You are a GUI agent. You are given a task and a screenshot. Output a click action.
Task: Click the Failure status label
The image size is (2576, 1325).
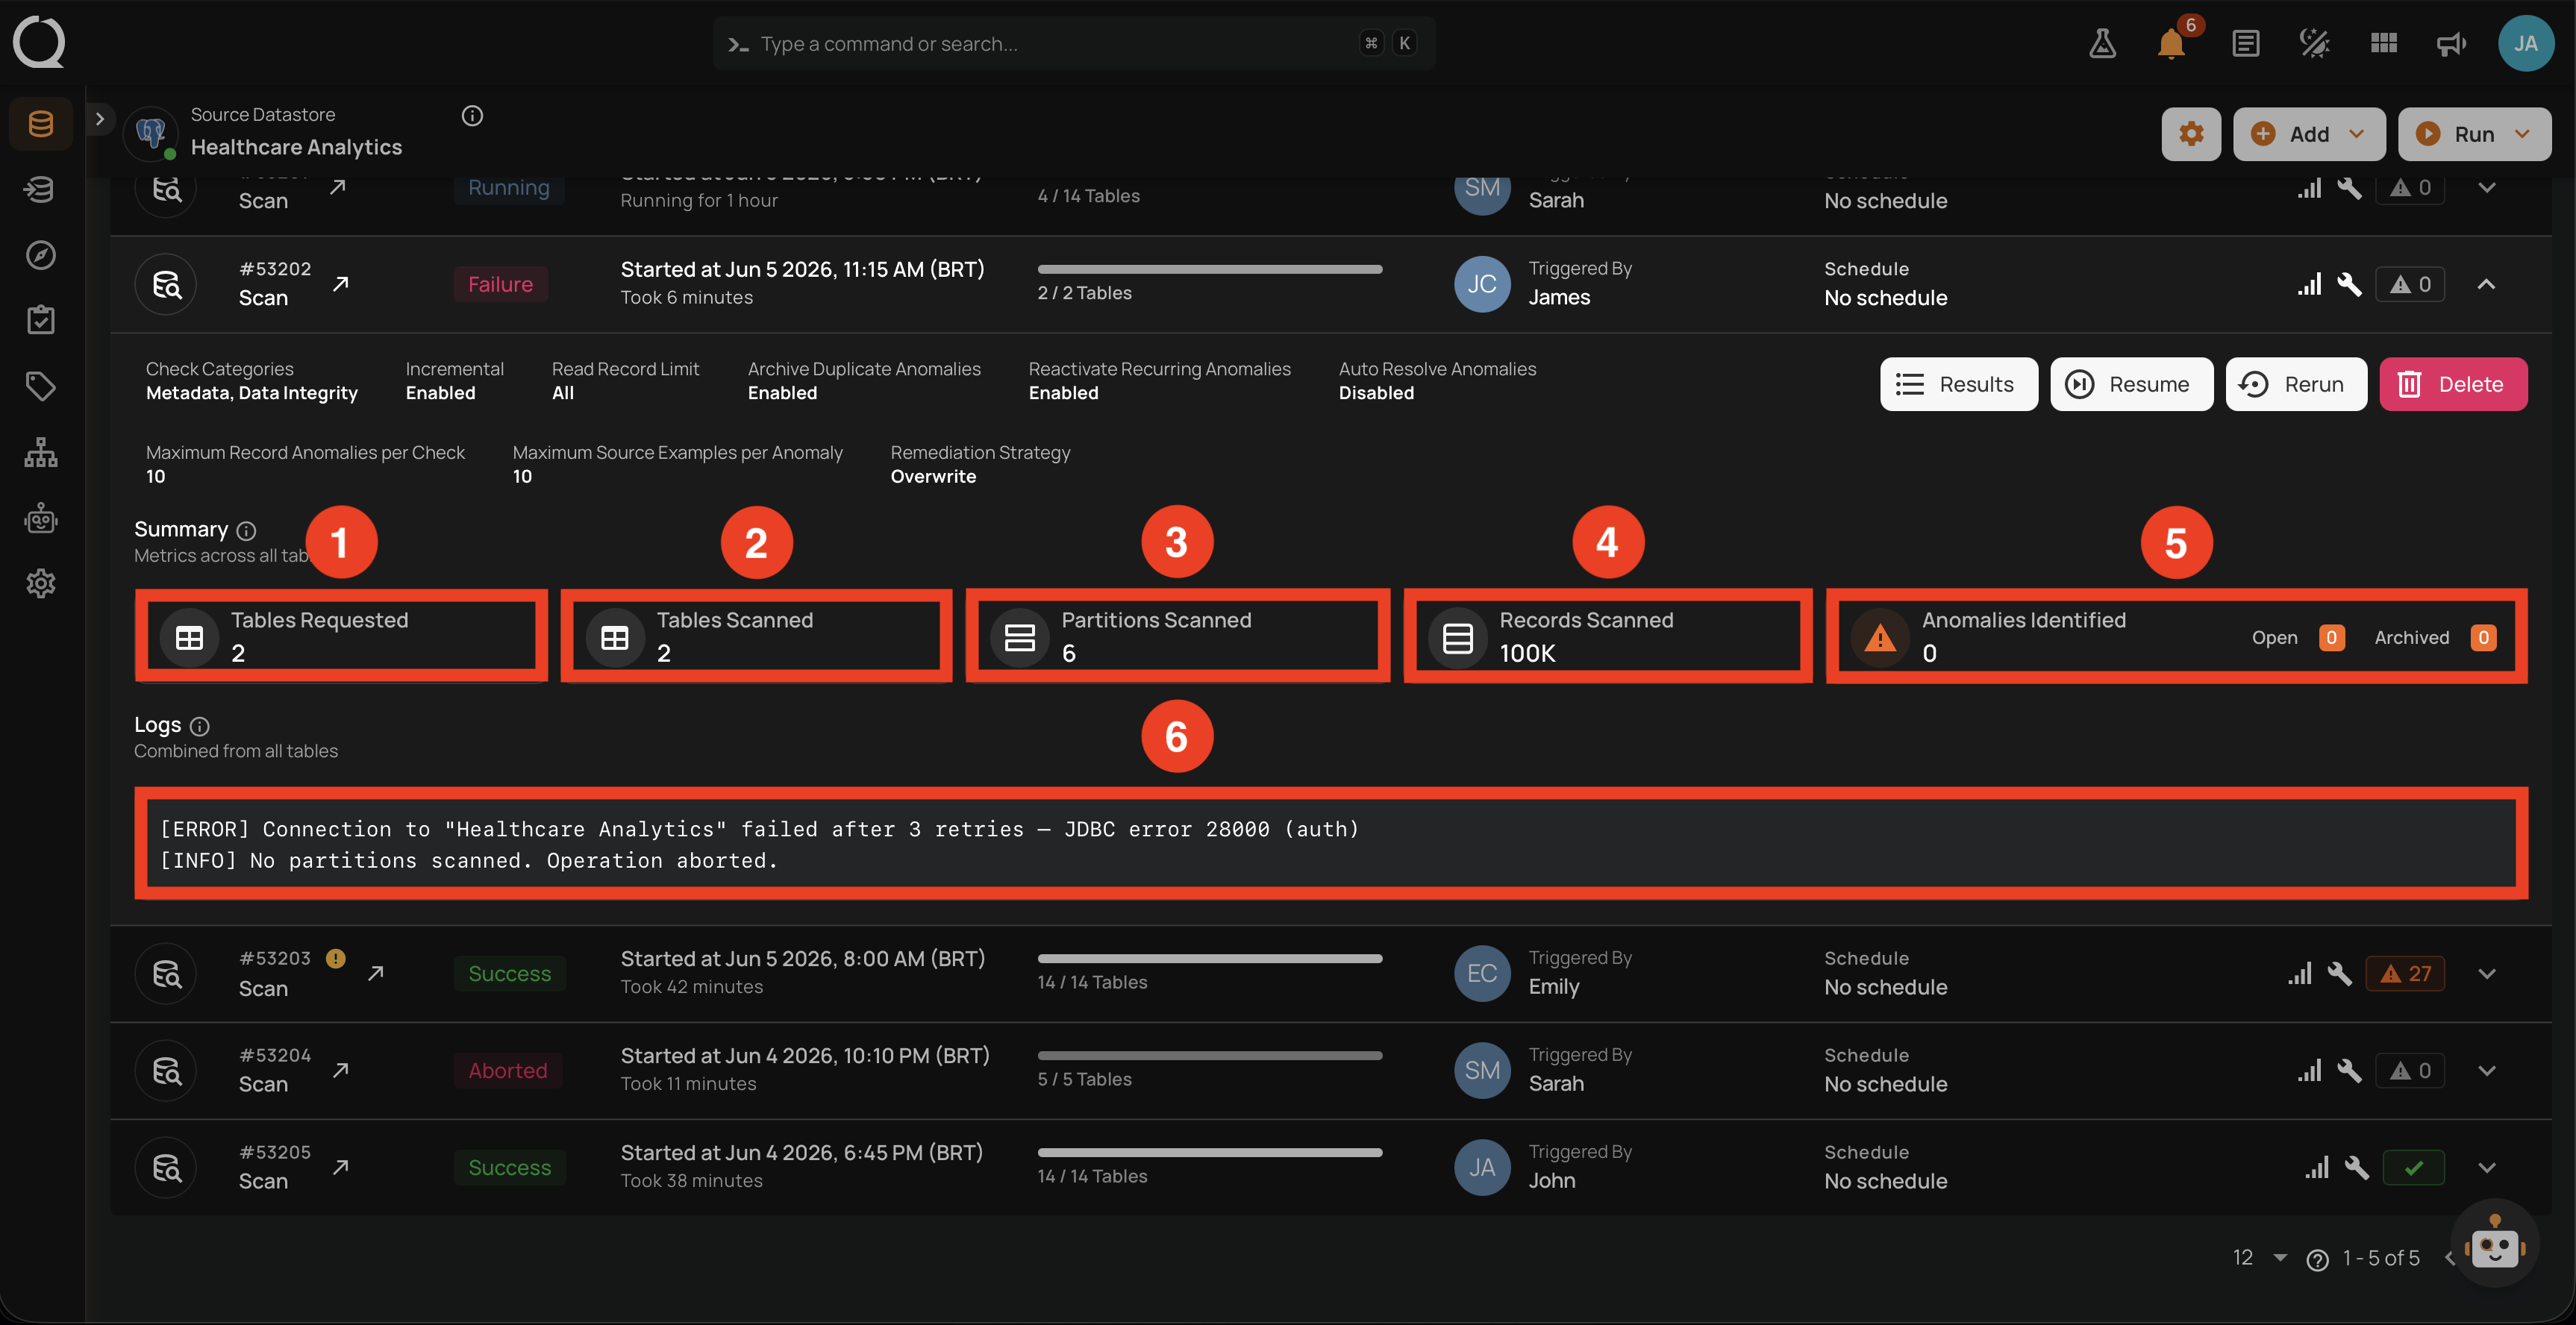point(500,284)
